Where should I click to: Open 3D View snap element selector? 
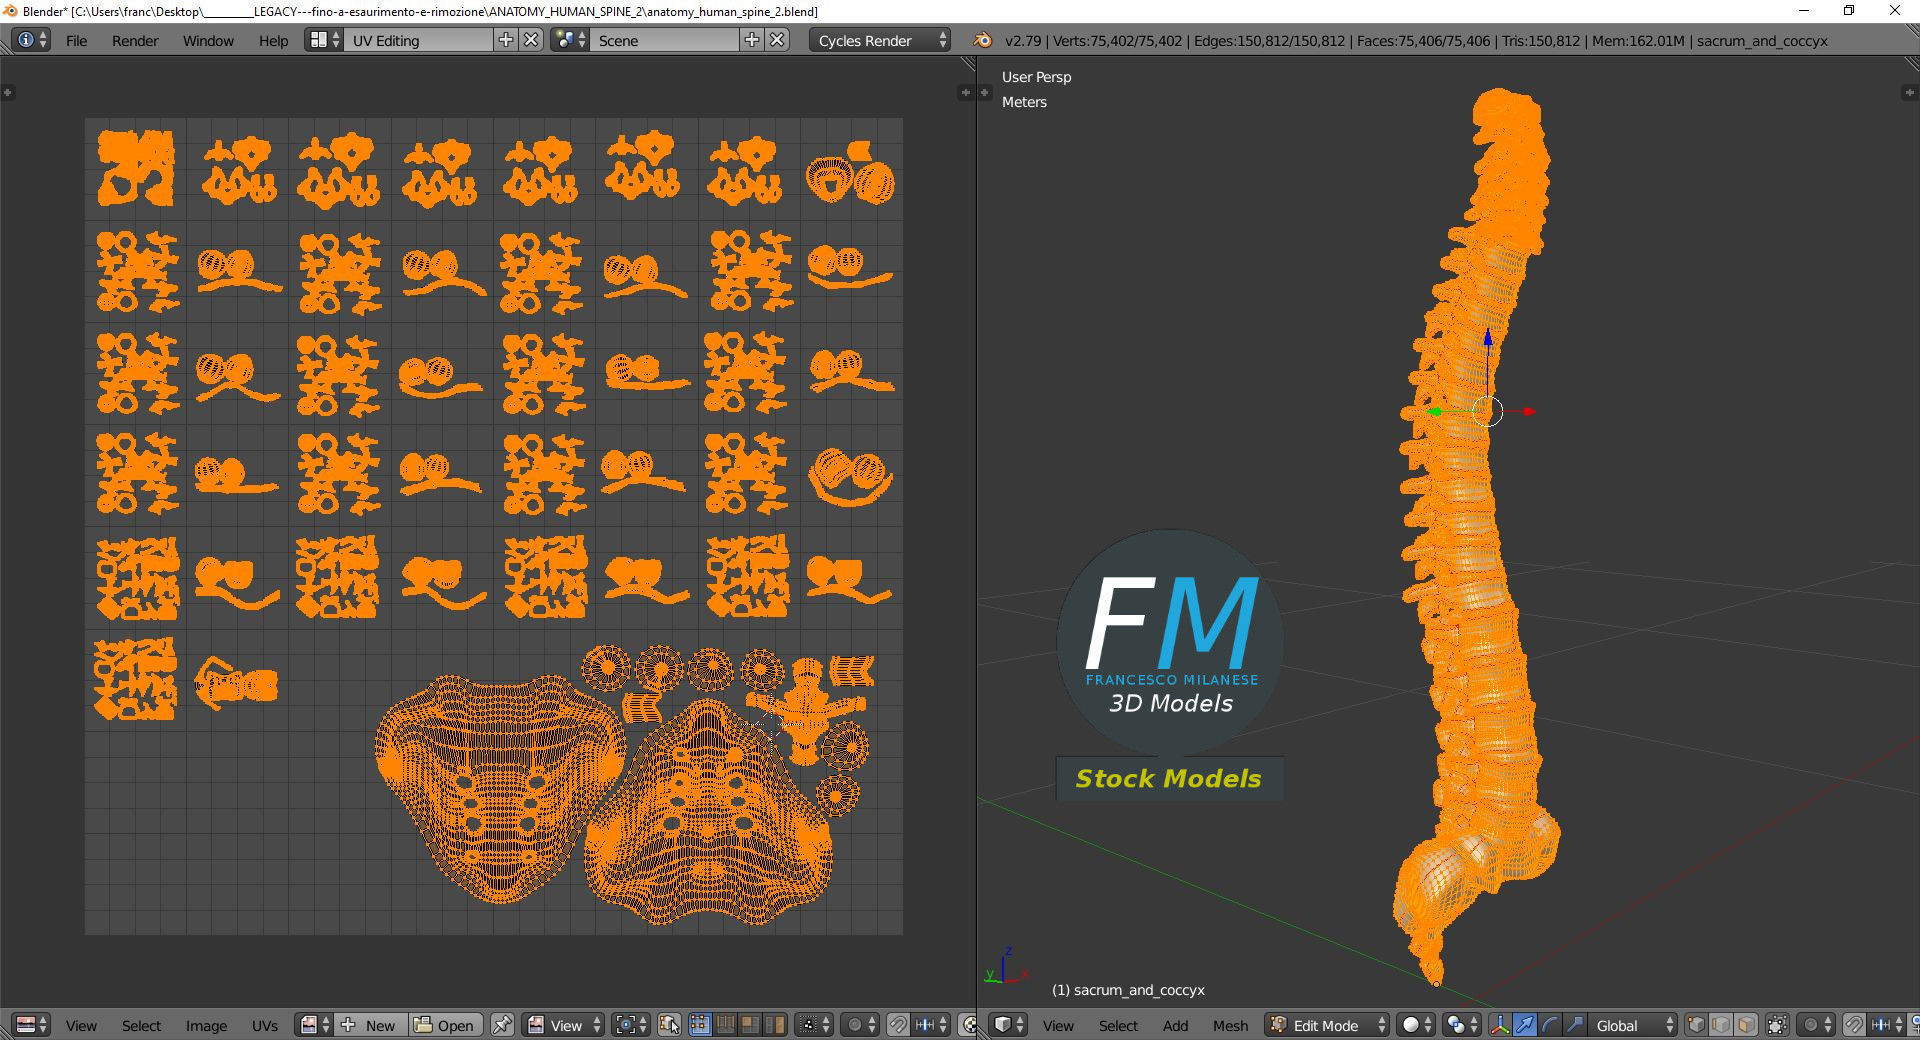click(1886, 1025)
